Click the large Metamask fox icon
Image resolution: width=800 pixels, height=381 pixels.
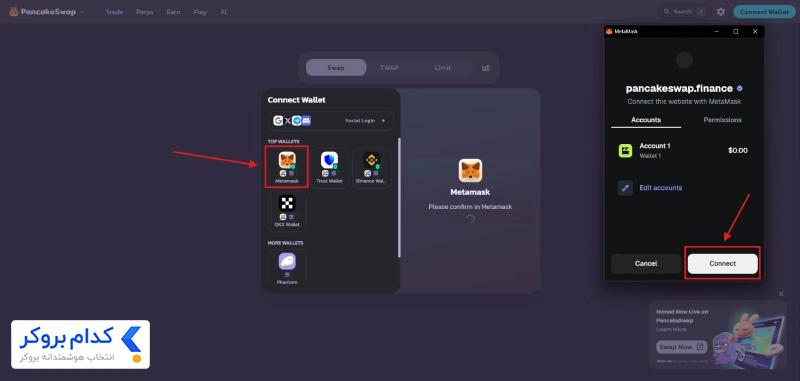point(470,171)
